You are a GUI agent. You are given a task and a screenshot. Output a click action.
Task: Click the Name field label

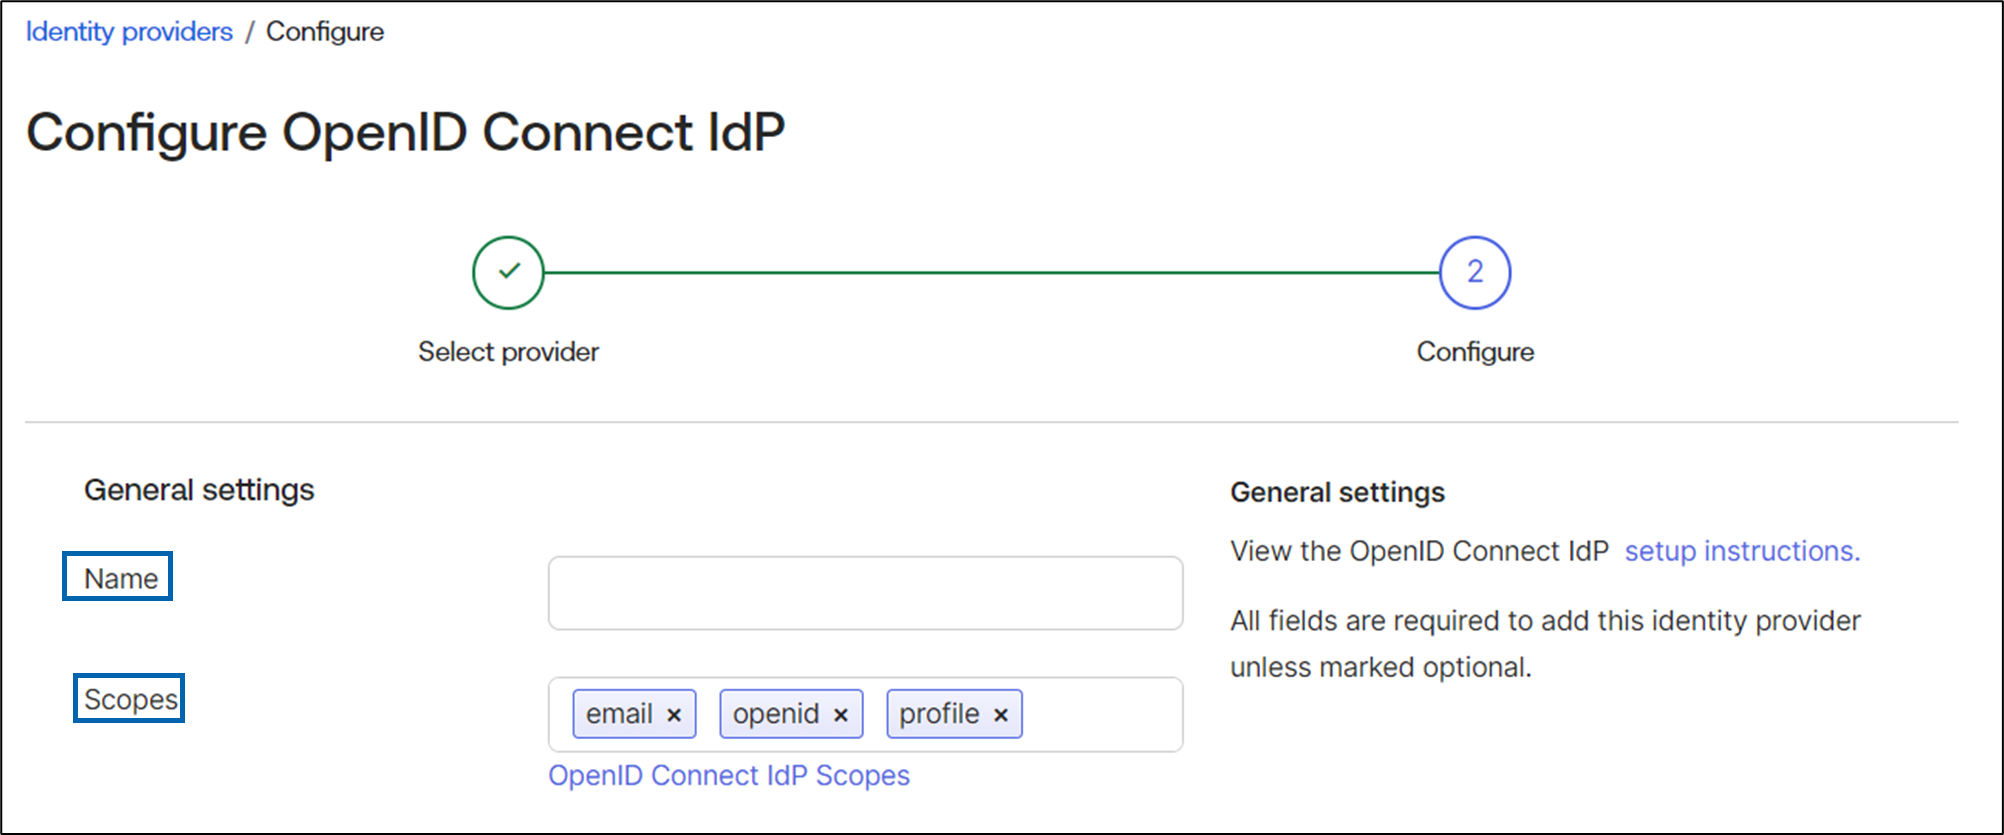click(x=120, y=578)
